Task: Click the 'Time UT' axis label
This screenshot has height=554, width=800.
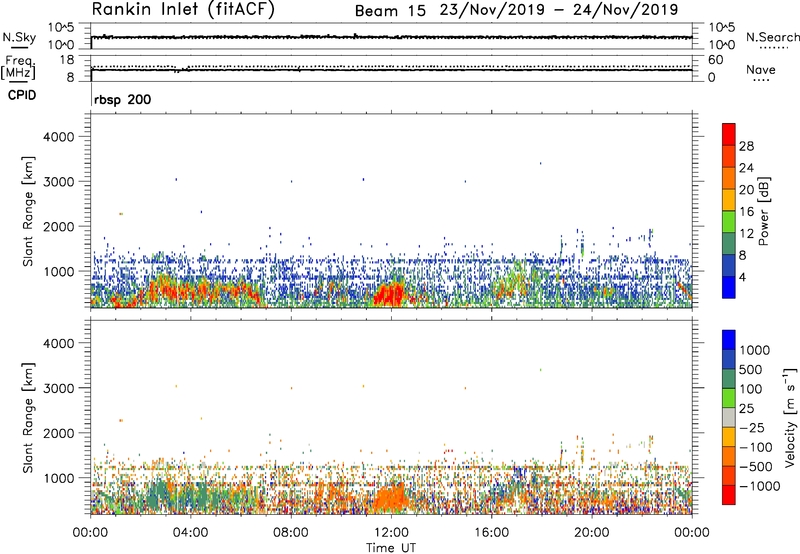Action: [391, 548]
